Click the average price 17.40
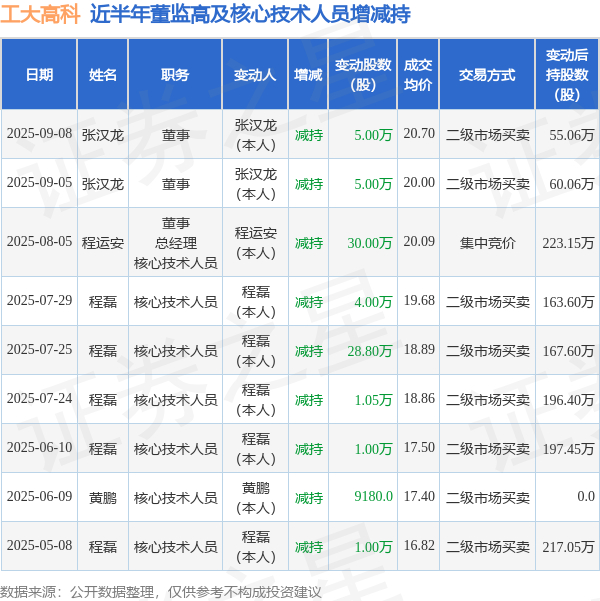Screen dimensions: 600x601 pyautogui.click(x=419, y=497)
